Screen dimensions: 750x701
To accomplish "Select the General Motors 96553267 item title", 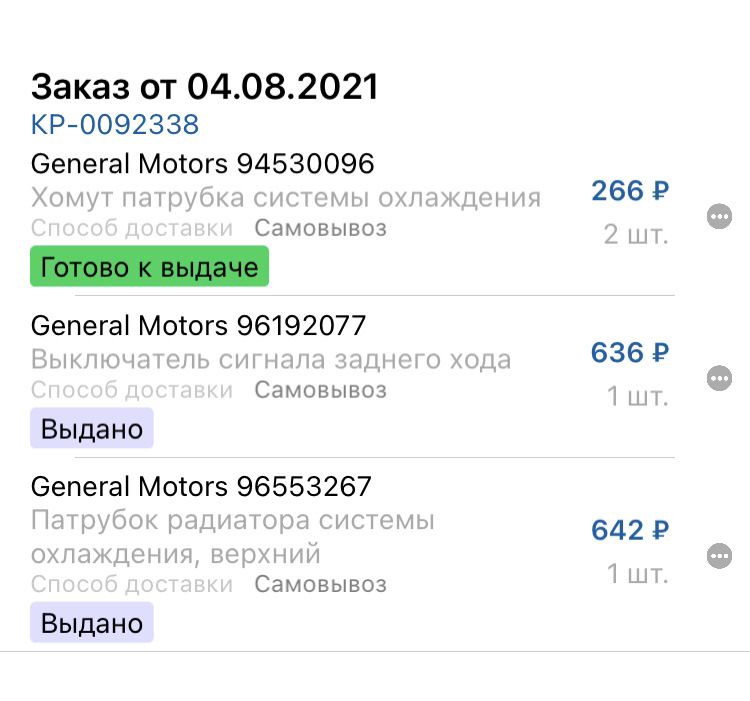I will tap(202, 487).
